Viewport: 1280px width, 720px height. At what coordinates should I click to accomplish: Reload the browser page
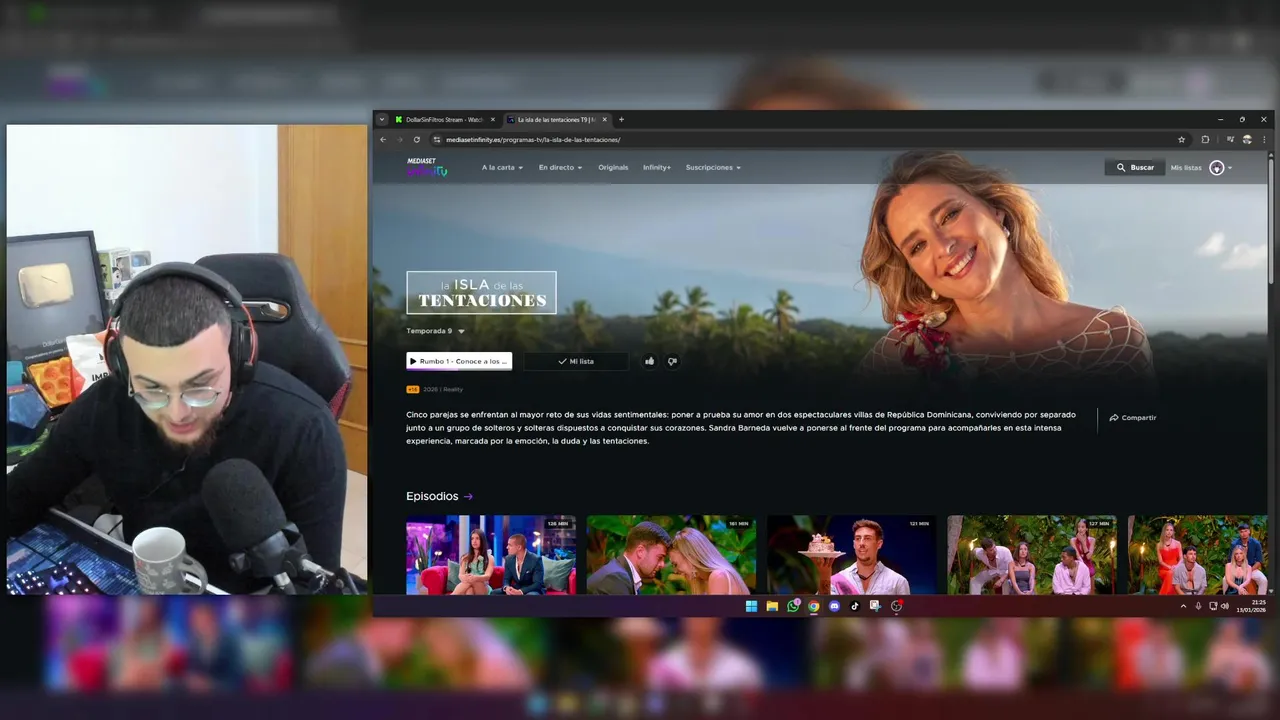(x=416, y=140)
